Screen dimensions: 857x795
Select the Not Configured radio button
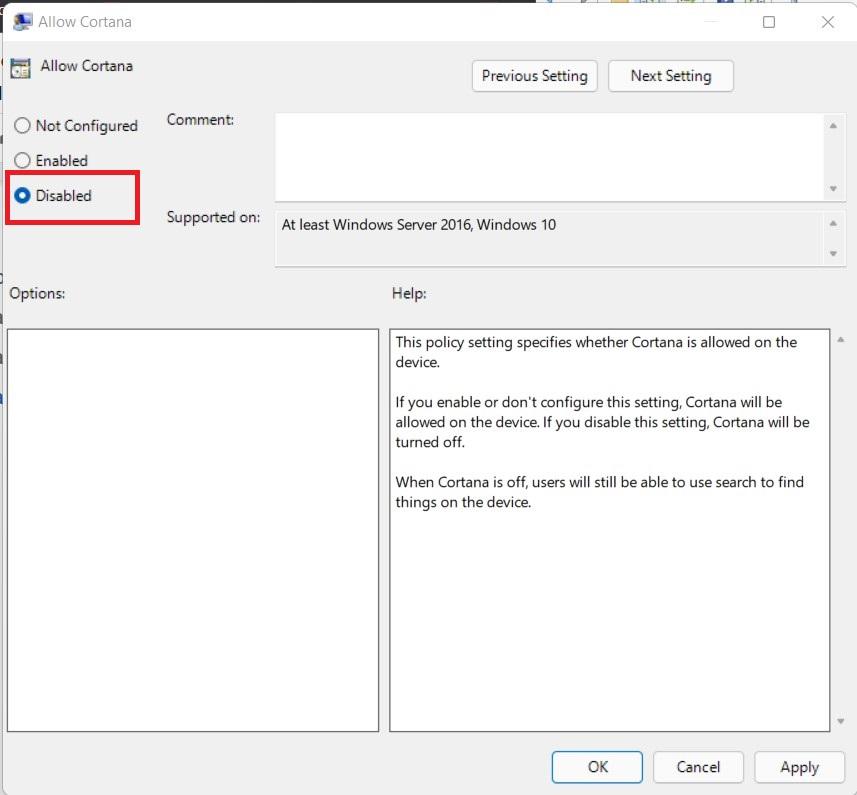22,126
